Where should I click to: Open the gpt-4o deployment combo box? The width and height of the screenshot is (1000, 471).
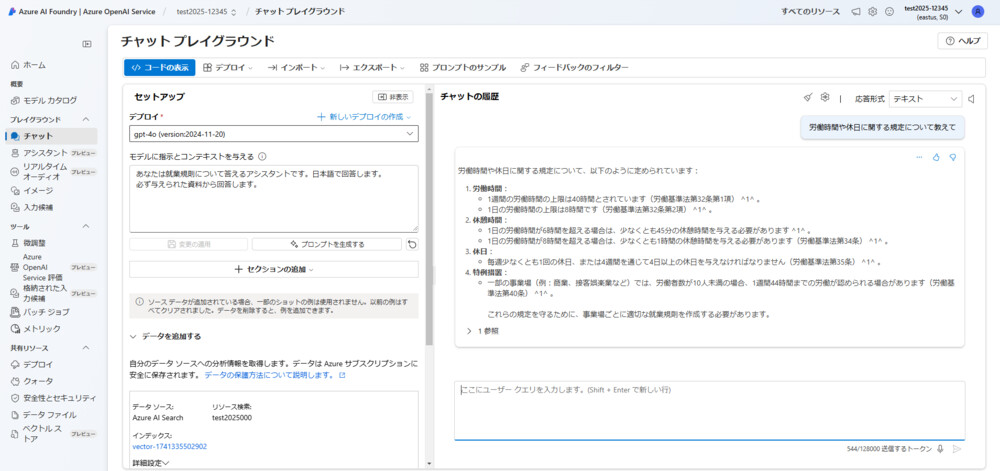274,134
